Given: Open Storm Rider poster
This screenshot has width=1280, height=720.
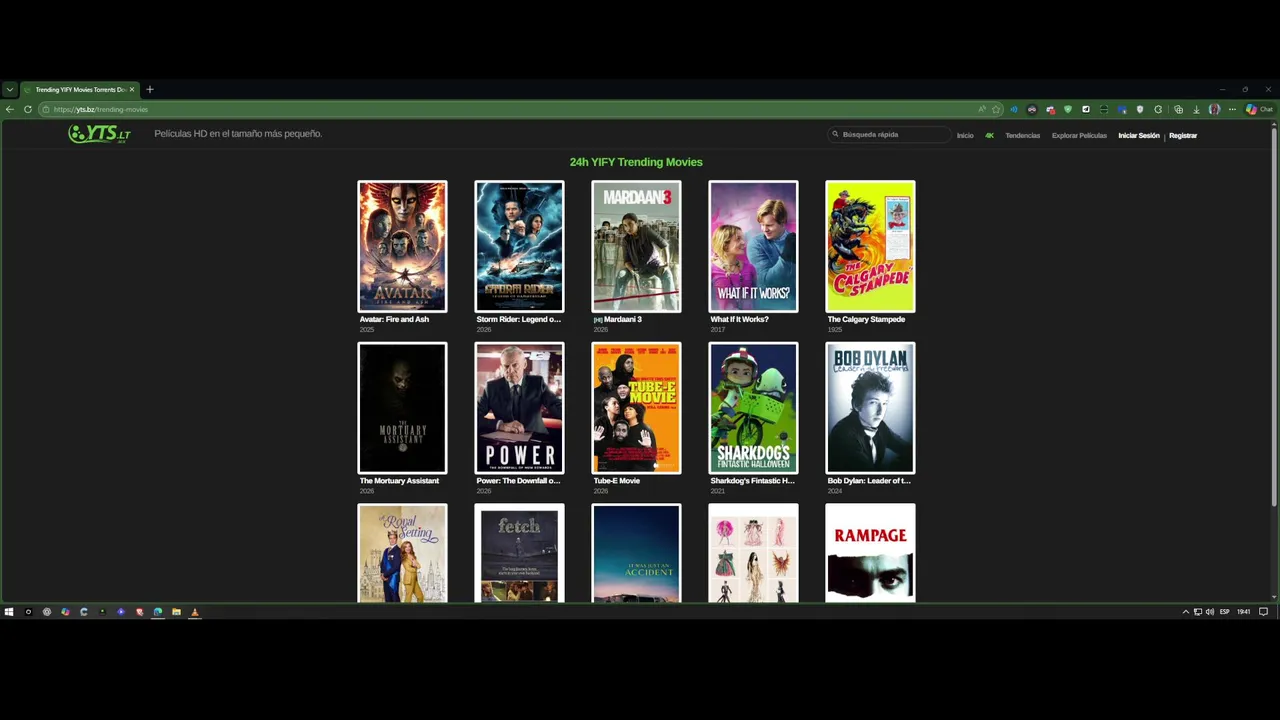Looking at the screenshot, I should pos(519,246).
